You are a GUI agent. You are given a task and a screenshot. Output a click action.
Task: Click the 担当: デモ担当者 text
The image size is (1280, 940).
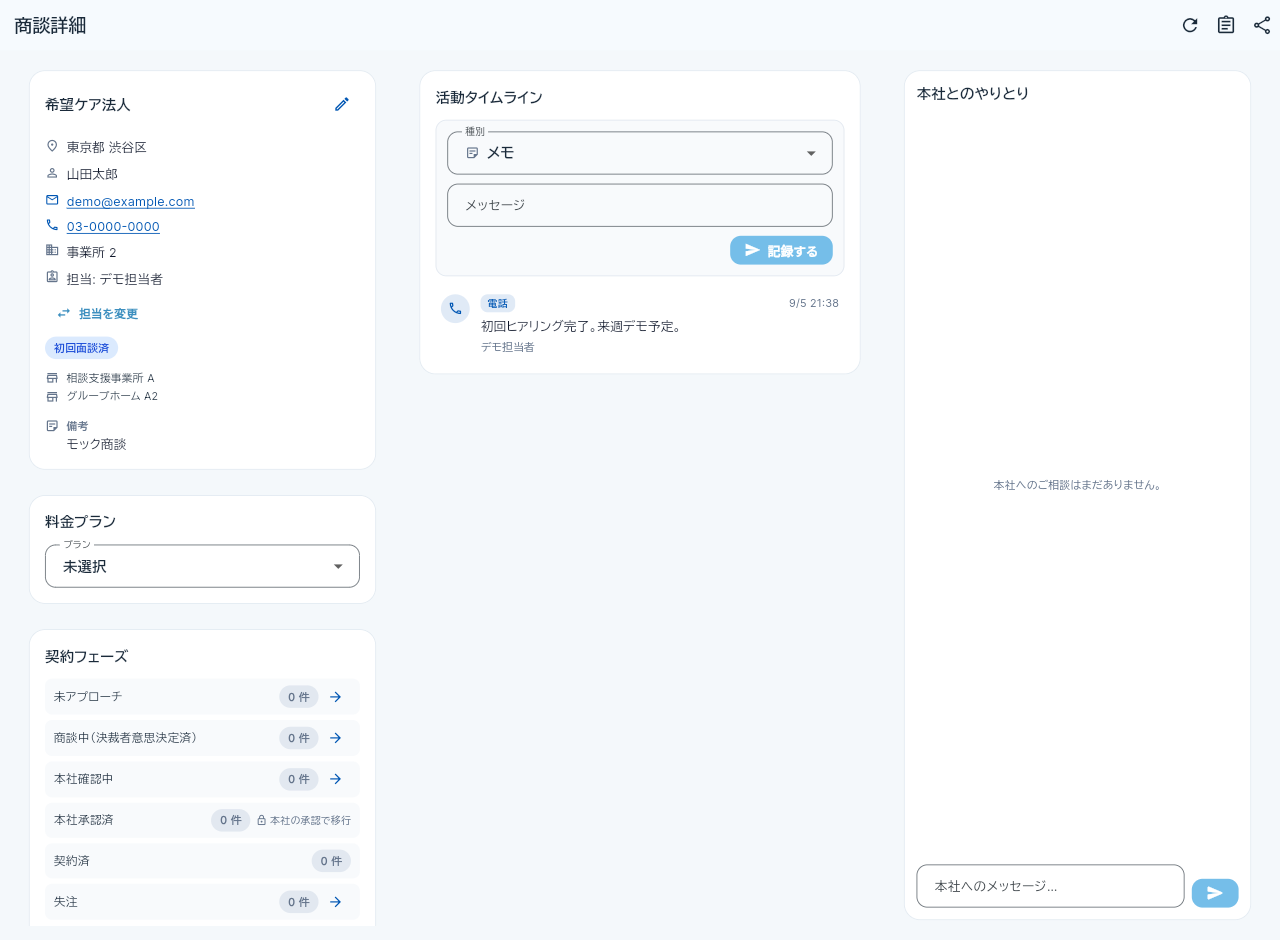(115, 279)
